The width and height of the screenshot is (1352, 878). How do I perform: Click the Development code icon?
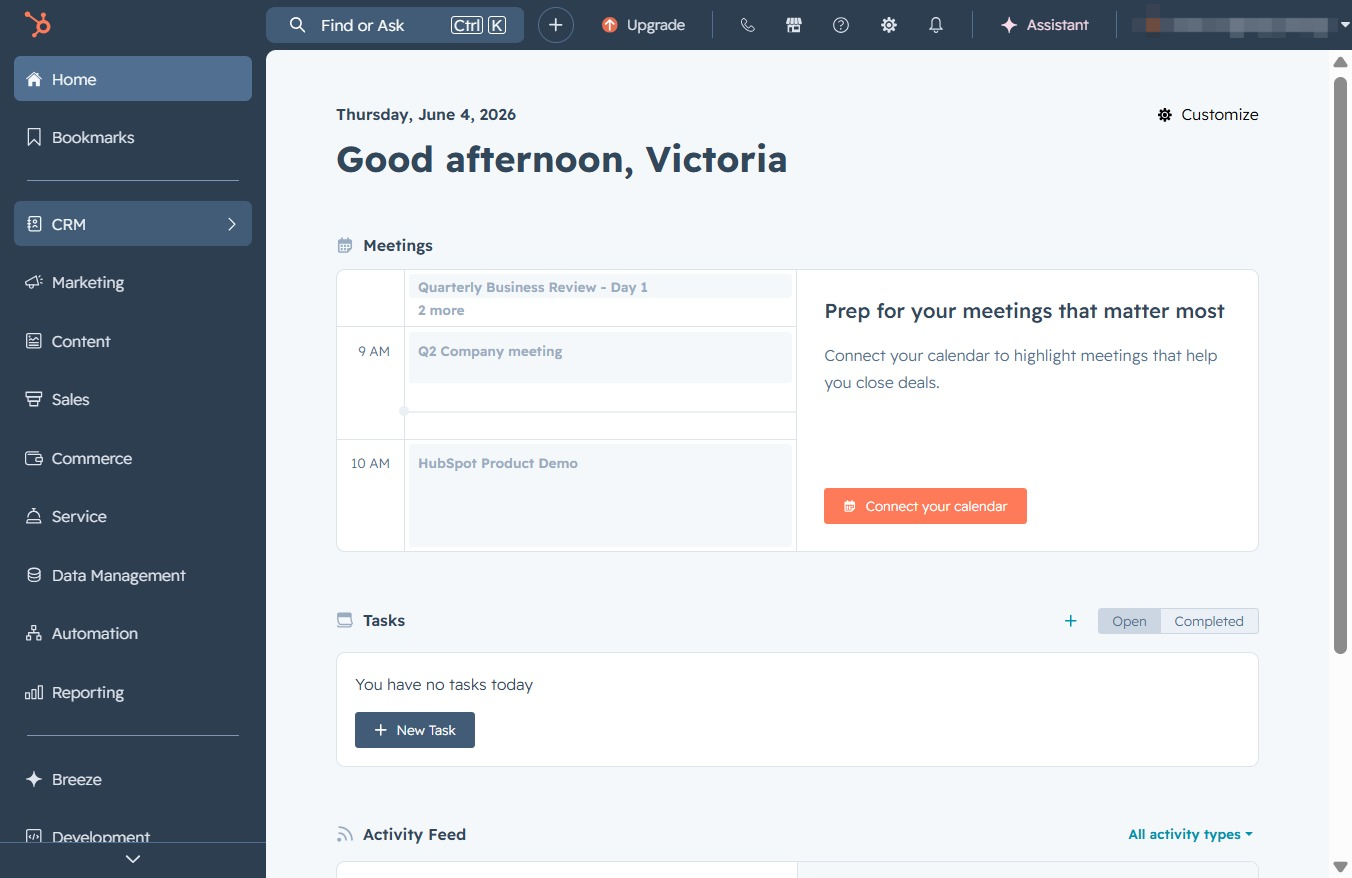(x=34, y=836)
